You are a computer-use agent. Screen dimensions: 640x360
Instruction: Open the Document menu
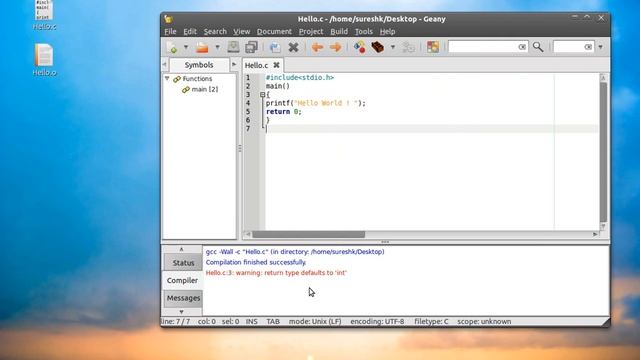(x=274, y=31)
